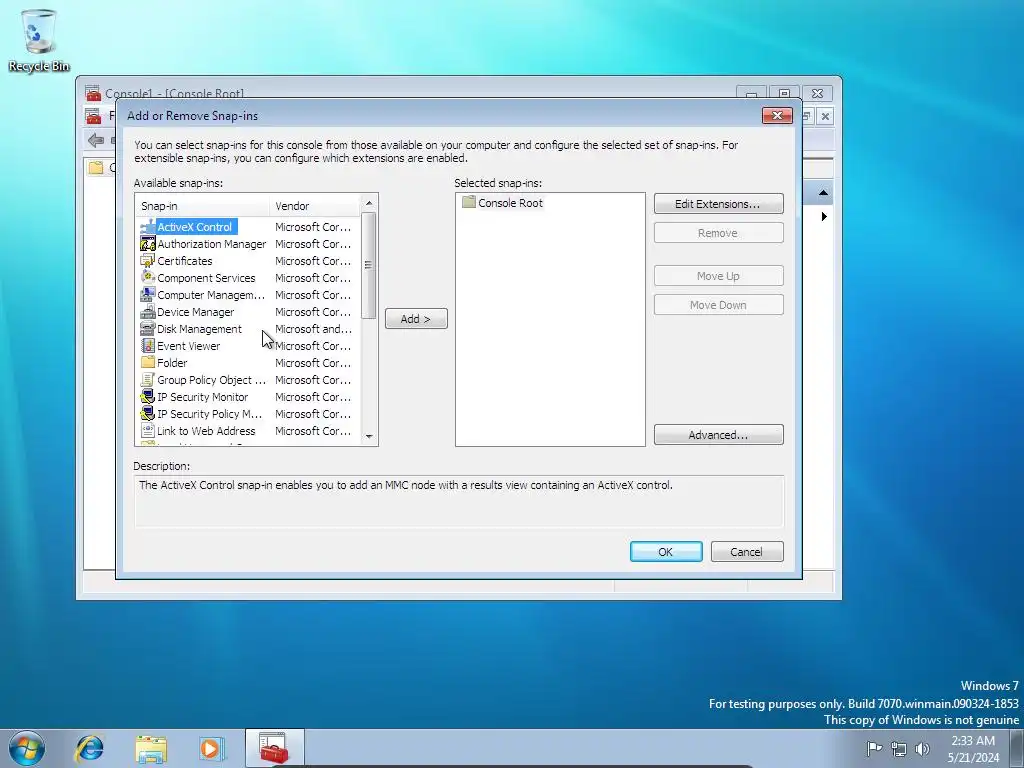Select the 'Component Services' entry text
This screenshot has height=768, width=1024.
pyautogui.click(x=206, y=278)
